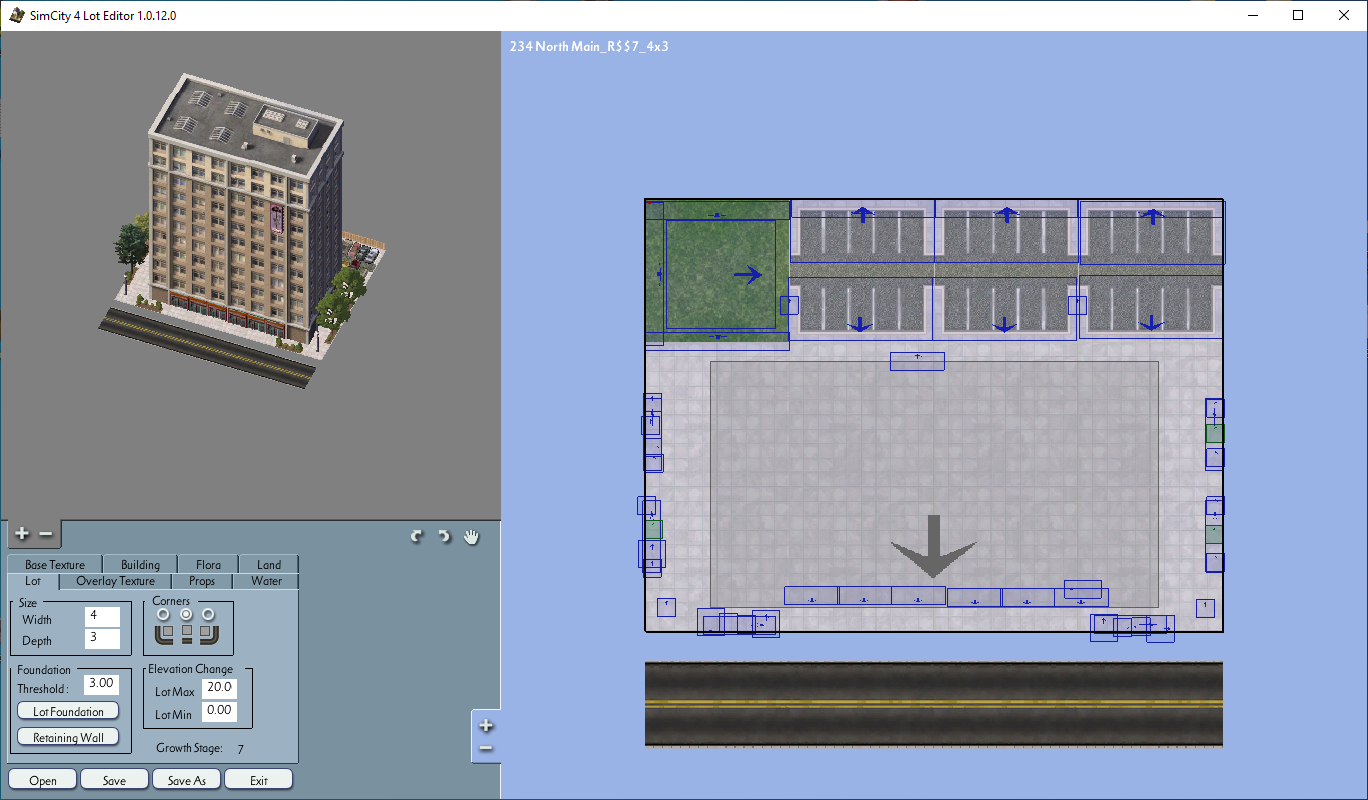Screen dimensions: 1368x800
Task: Open the Props tab
Action: [x=202, y=581]
